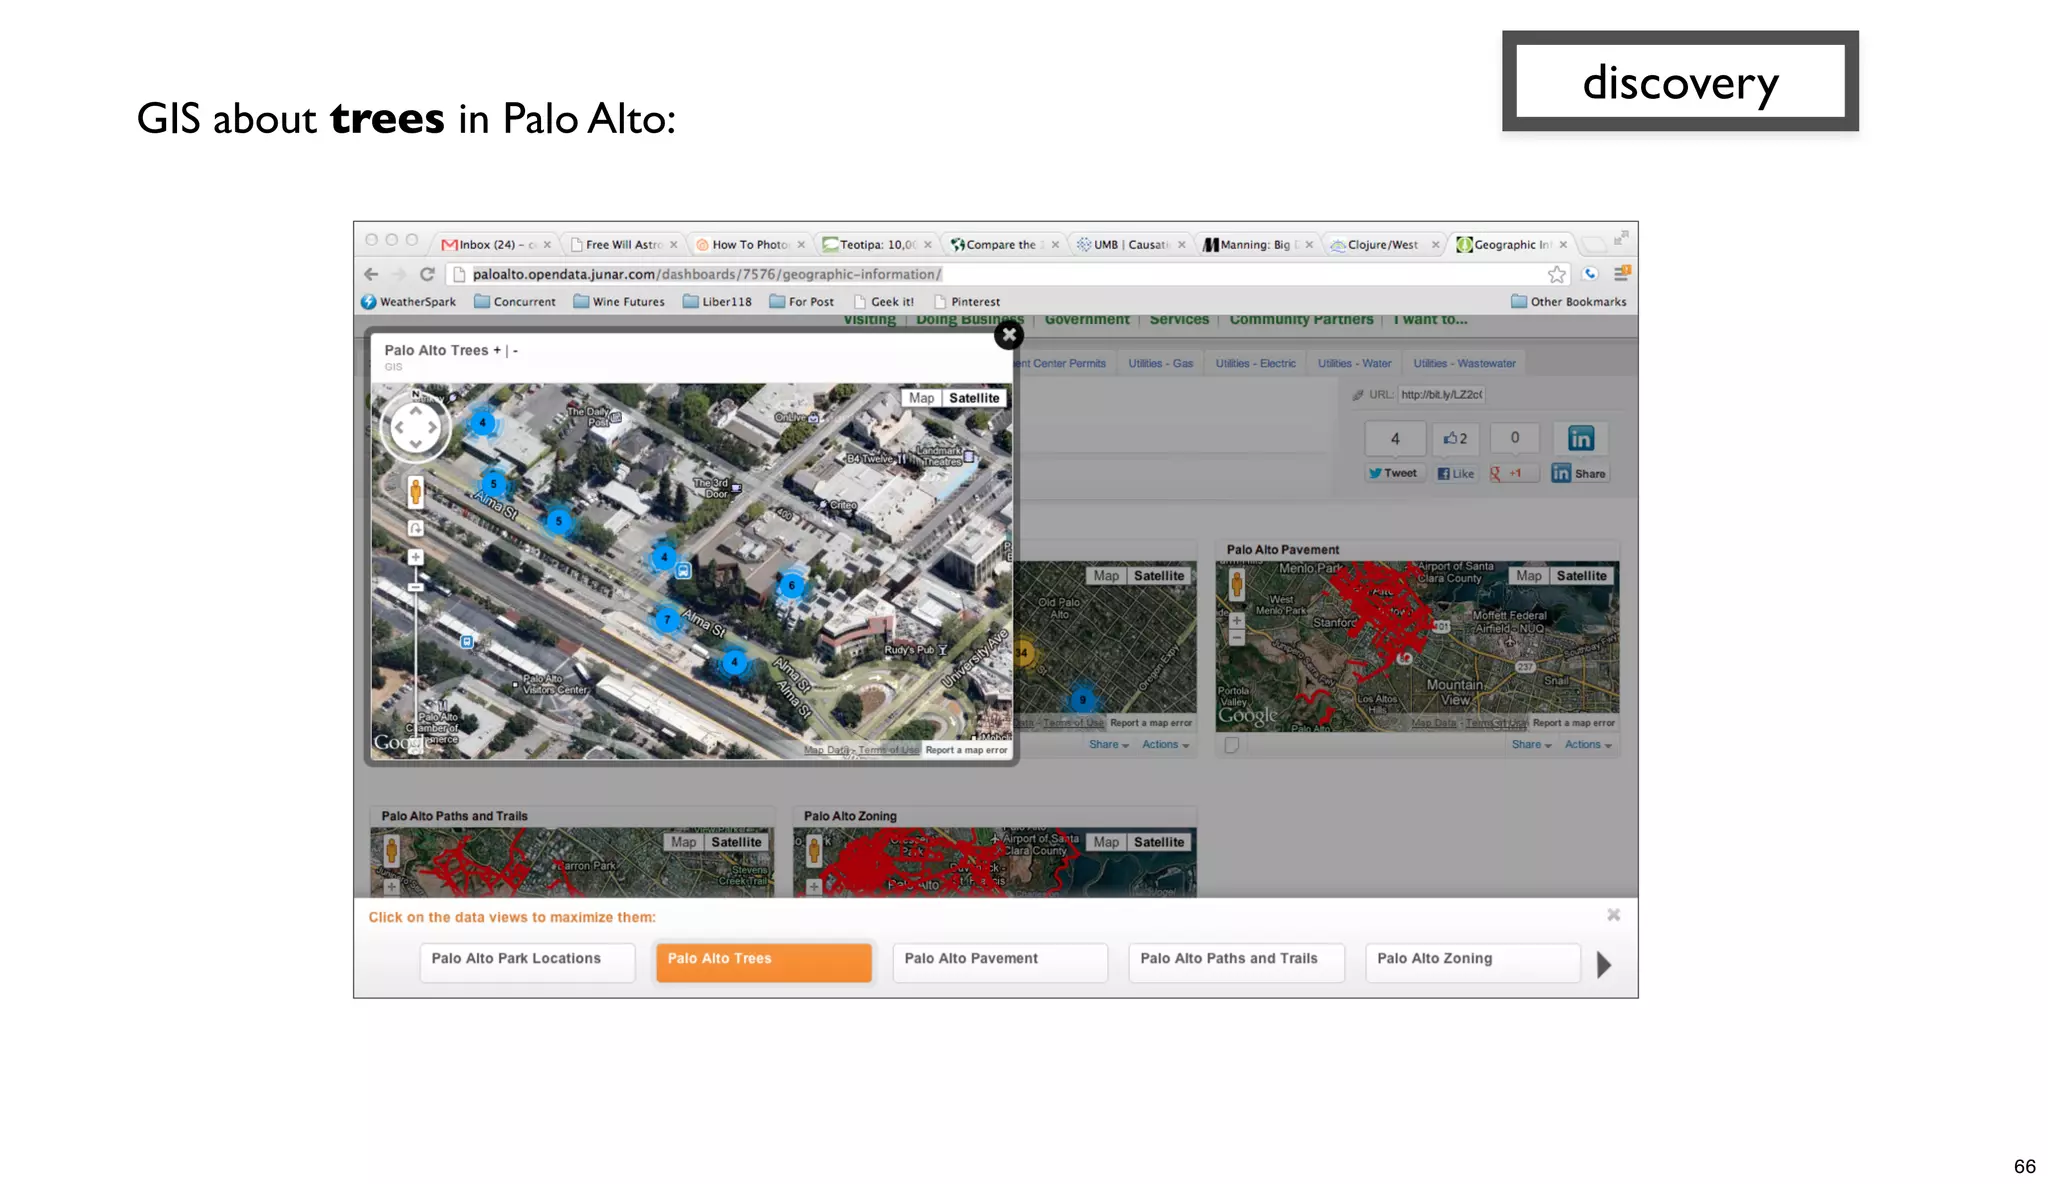Open the Services navigation menu

[1179, 320]
